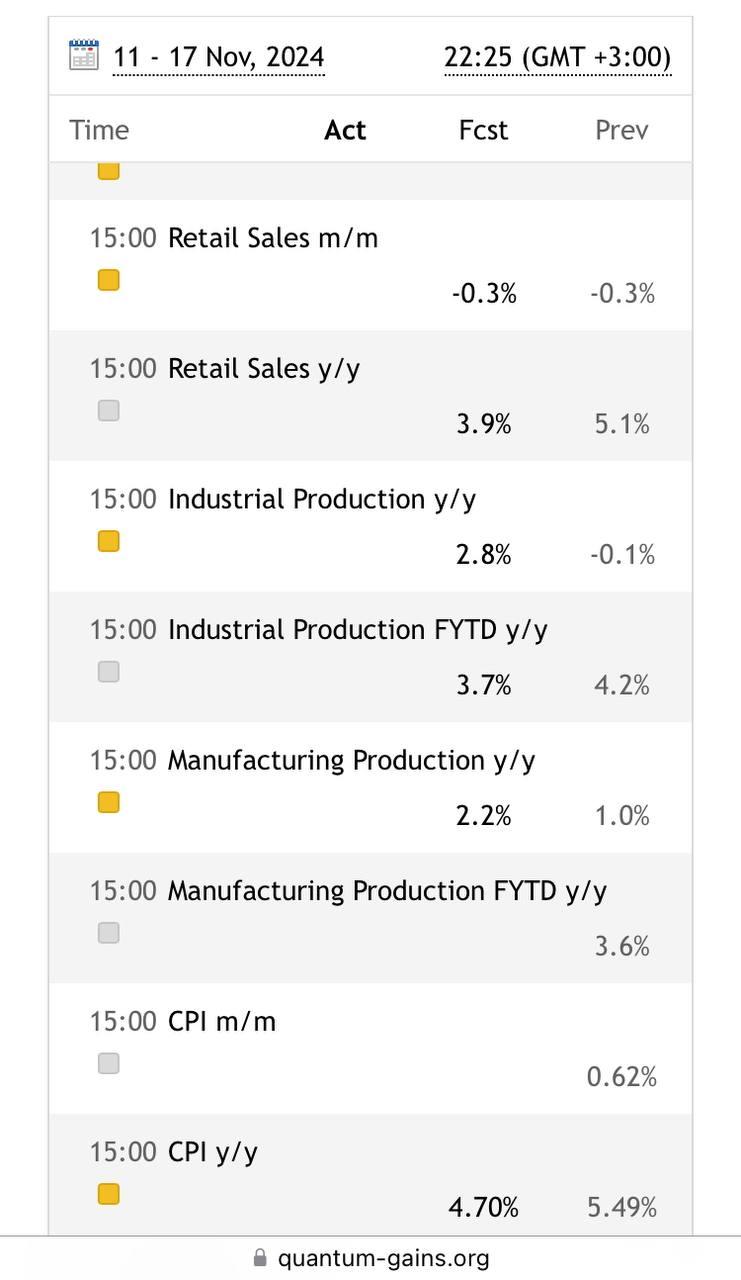
Task: Select the Fcst column header
Action: (483, 130)
